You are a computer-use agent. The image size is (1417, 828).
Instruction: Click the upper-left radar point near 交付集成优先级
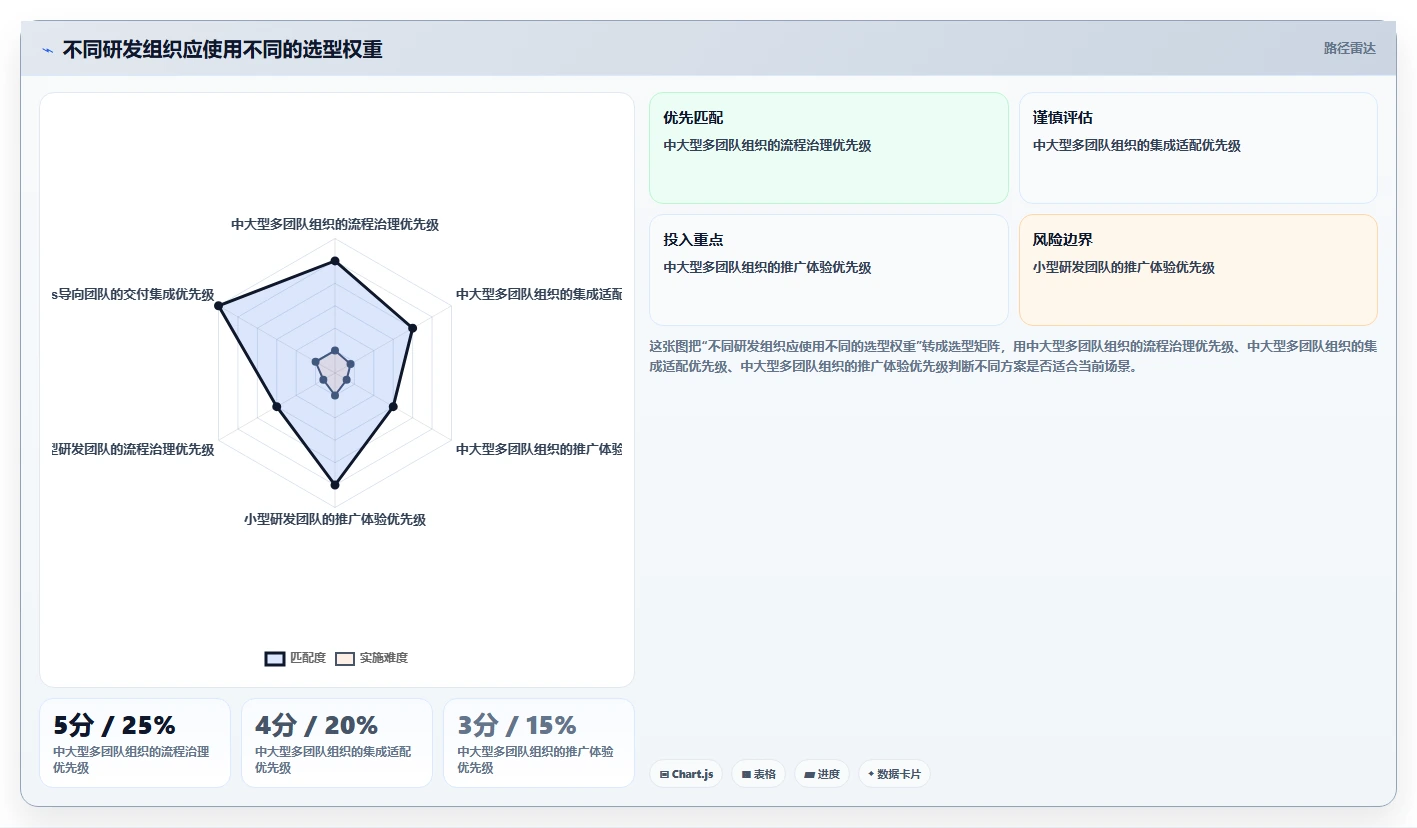point(219,305)
